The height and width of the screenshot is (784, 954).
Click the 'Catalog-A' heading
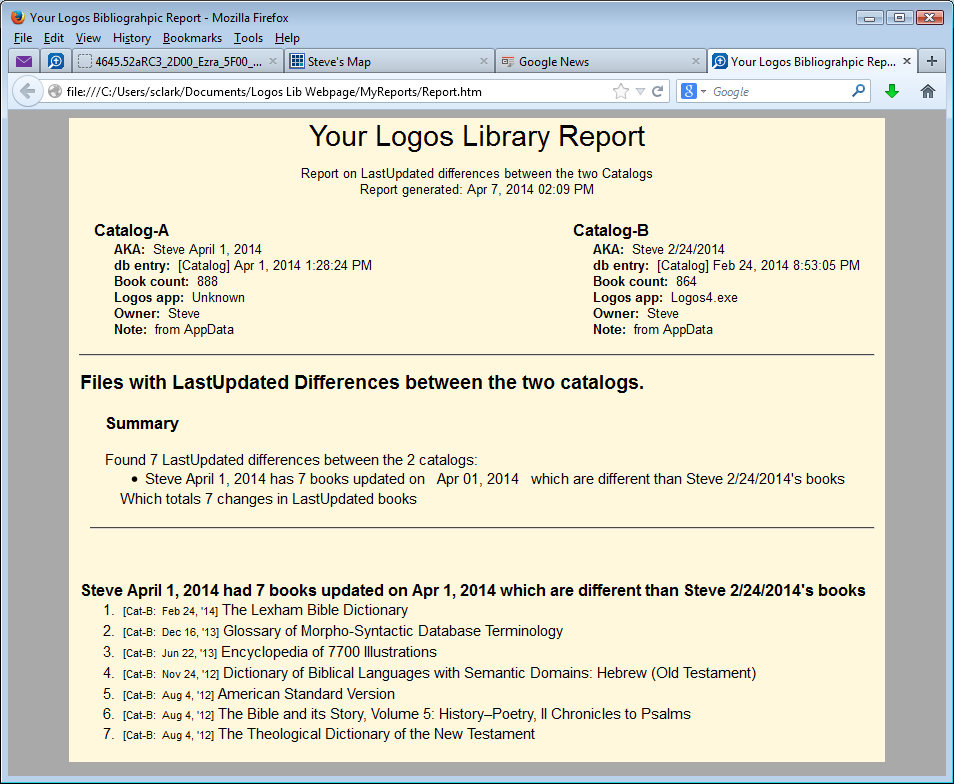tap(131, 231)
